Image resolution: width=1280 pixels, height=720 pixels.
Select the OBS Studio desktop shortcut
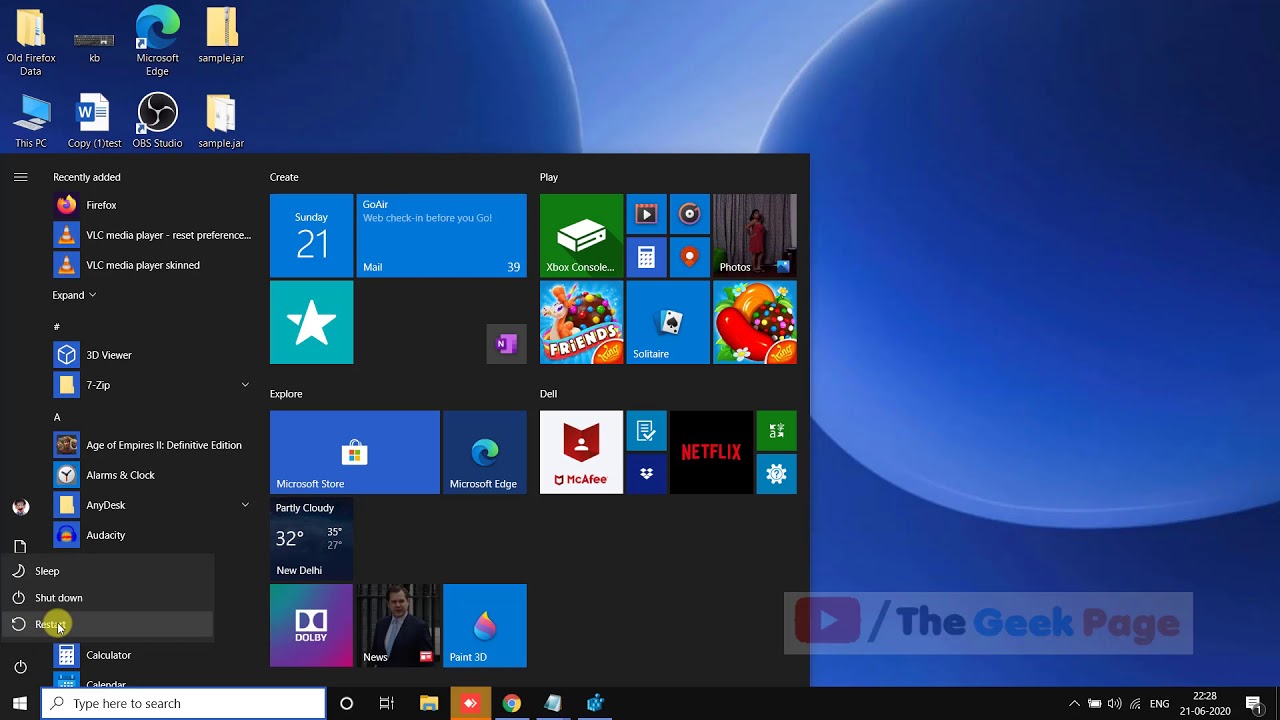157,121
